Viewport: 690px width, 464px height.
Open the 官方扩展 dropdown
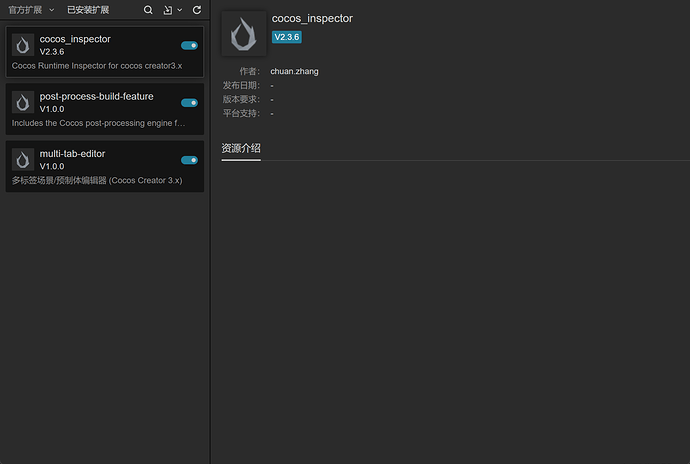coord(31,10)
